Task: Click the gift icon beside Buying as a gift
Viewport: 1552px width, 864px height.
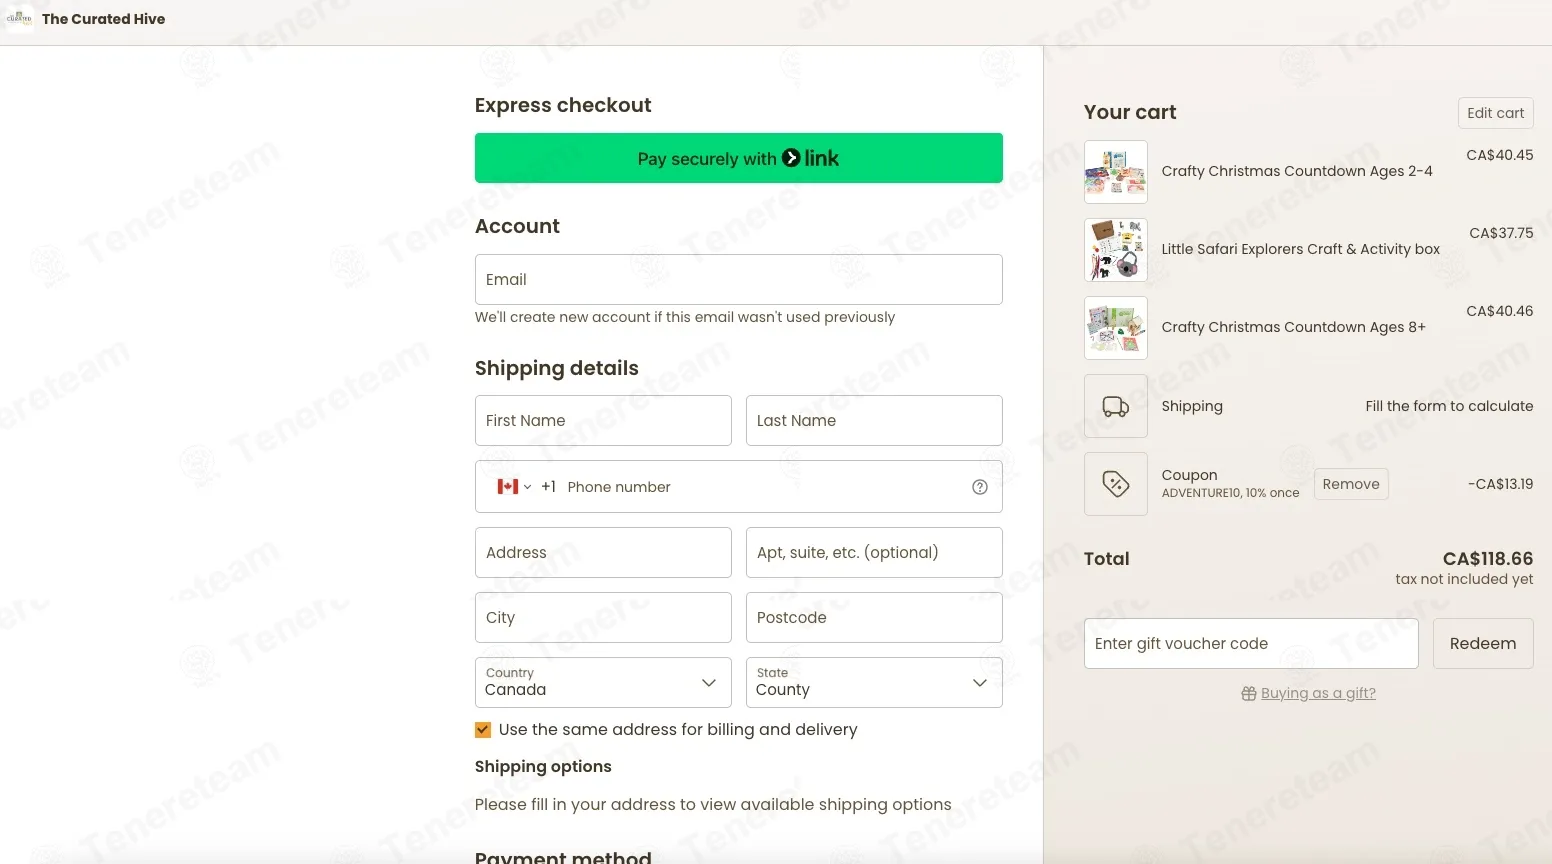Action: 1248,694
